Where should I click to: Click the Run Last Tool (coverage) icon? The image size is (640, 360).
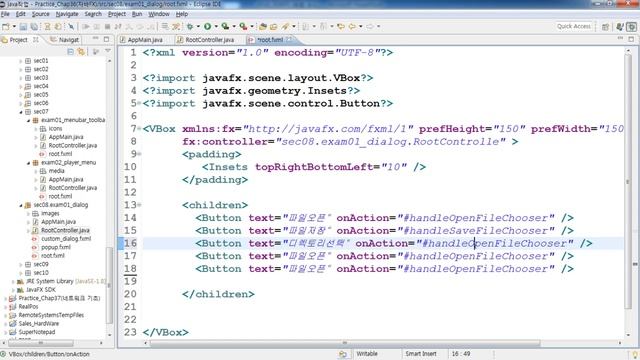(225, 27)
